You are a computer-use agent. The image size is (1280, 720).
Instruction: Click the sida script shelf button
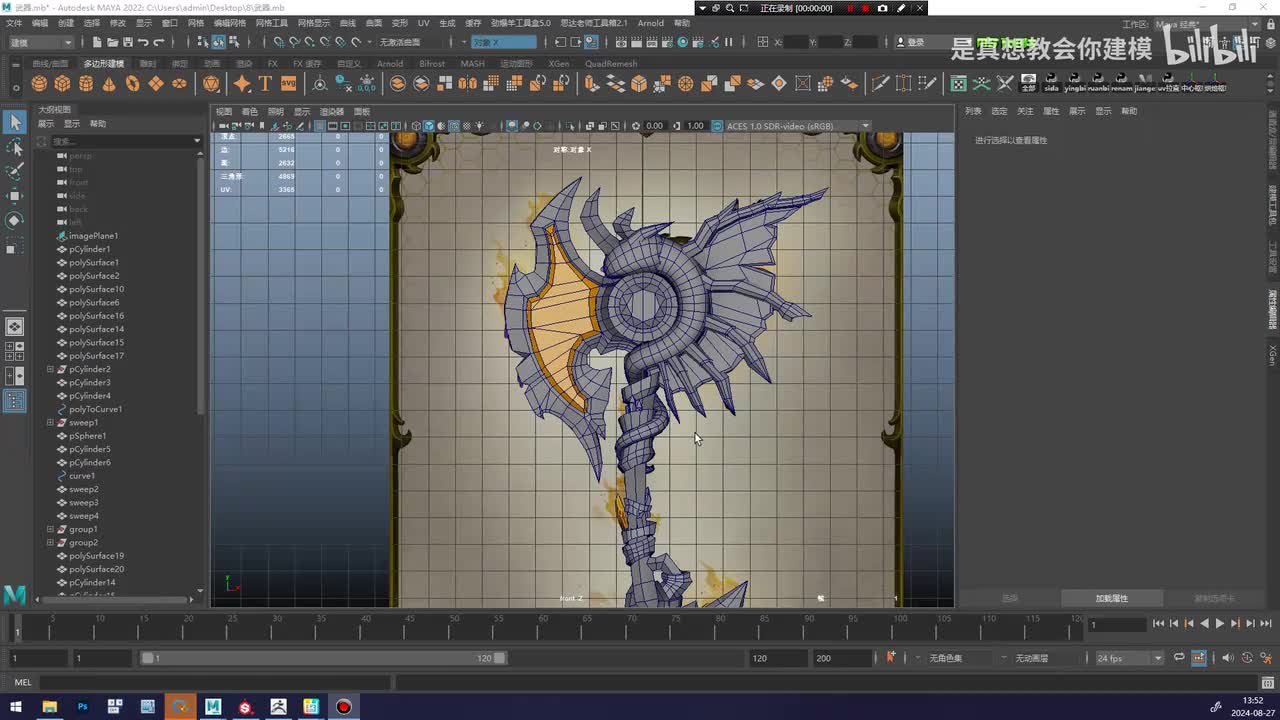click(x=1051, y=83)
